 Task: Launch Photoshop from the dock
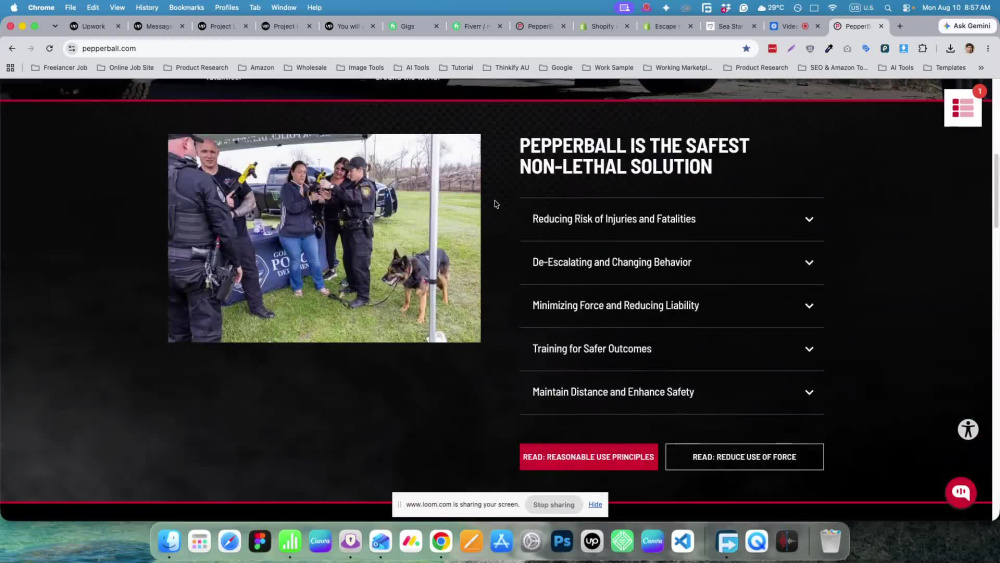(562, 541)
